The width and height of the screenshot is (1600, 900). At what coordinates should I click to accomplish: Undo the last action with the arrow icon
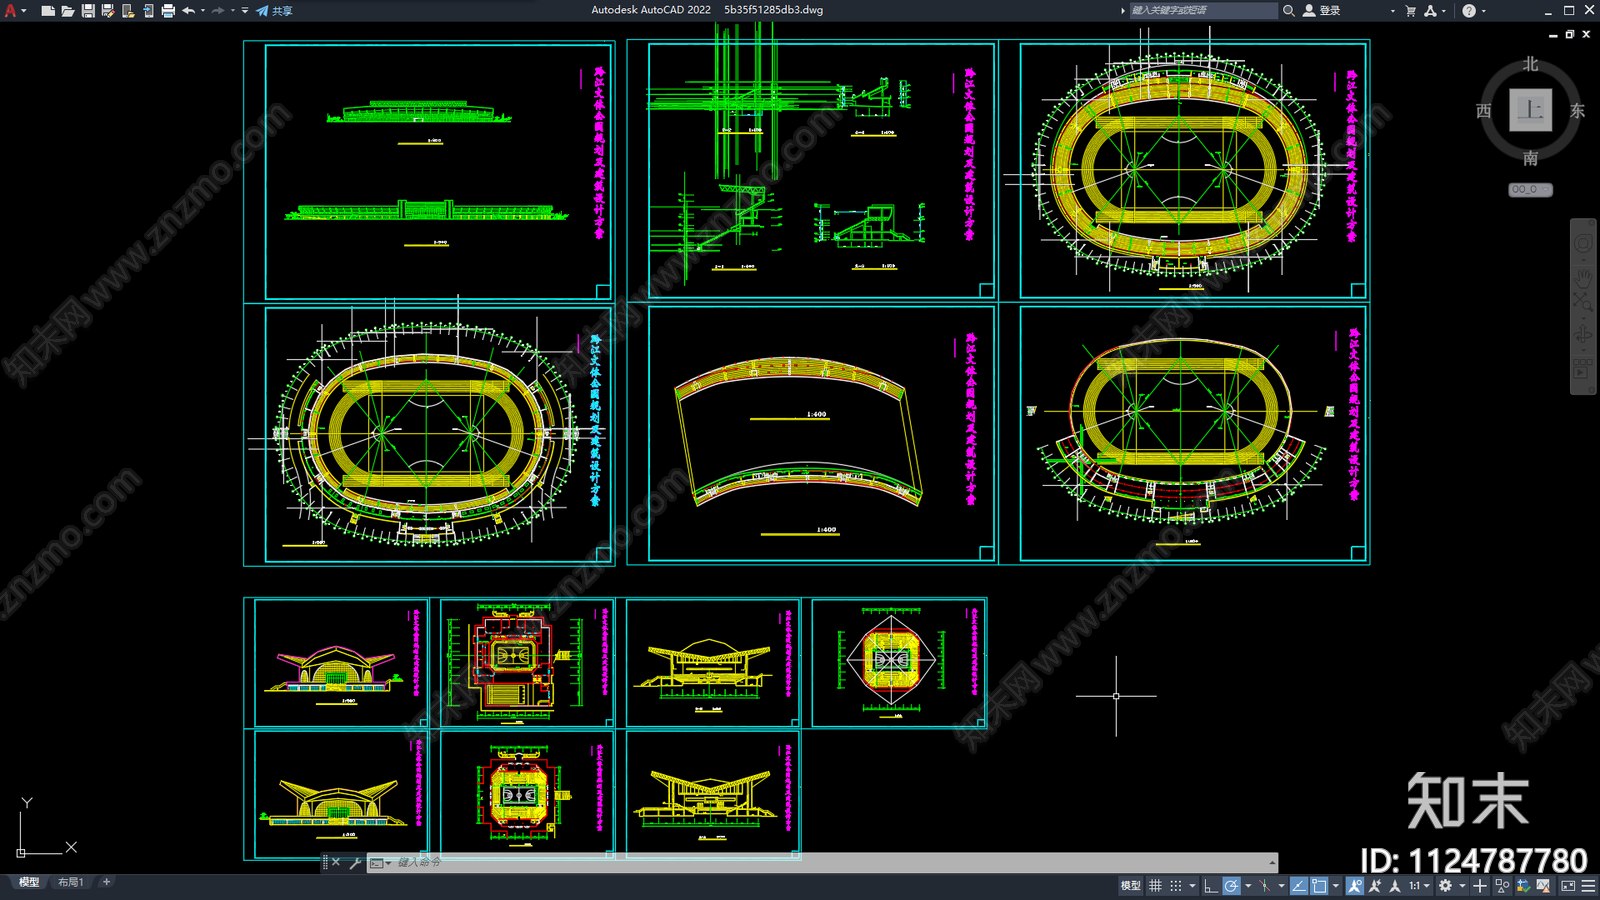tap(188, 11)
